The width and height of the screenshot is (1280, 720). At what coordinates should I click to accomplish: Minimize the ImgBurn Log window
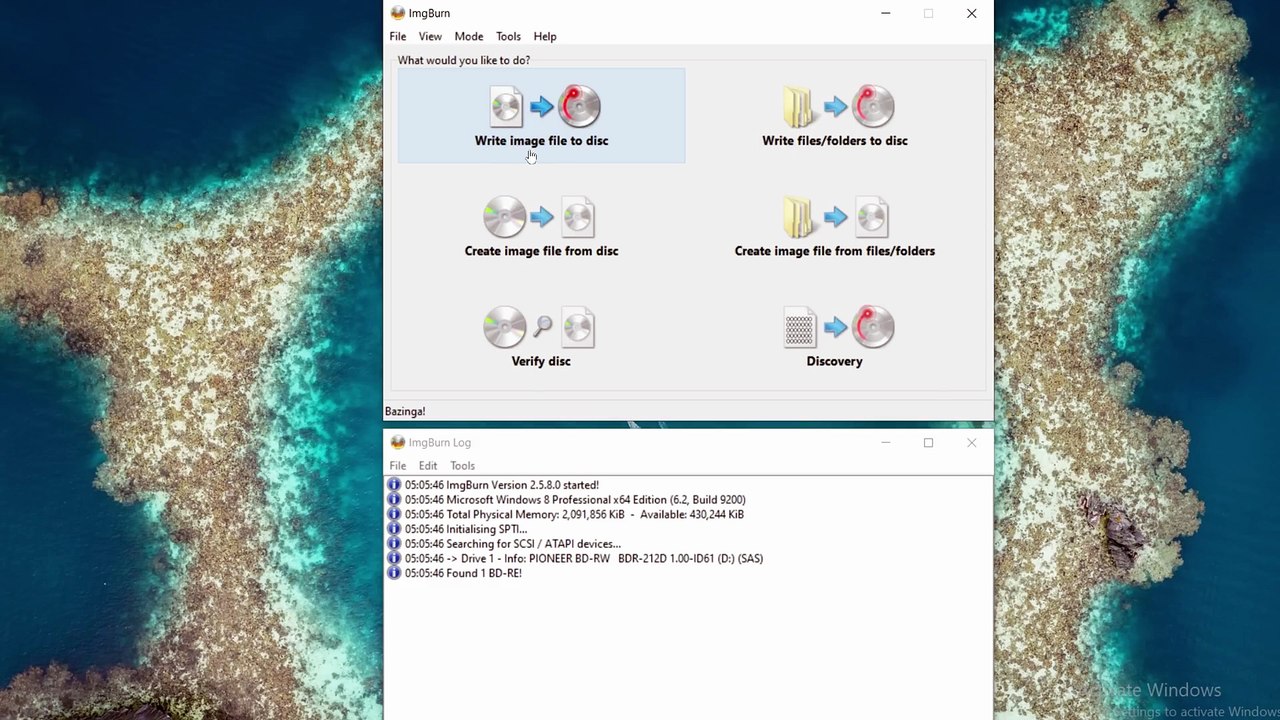885,442
